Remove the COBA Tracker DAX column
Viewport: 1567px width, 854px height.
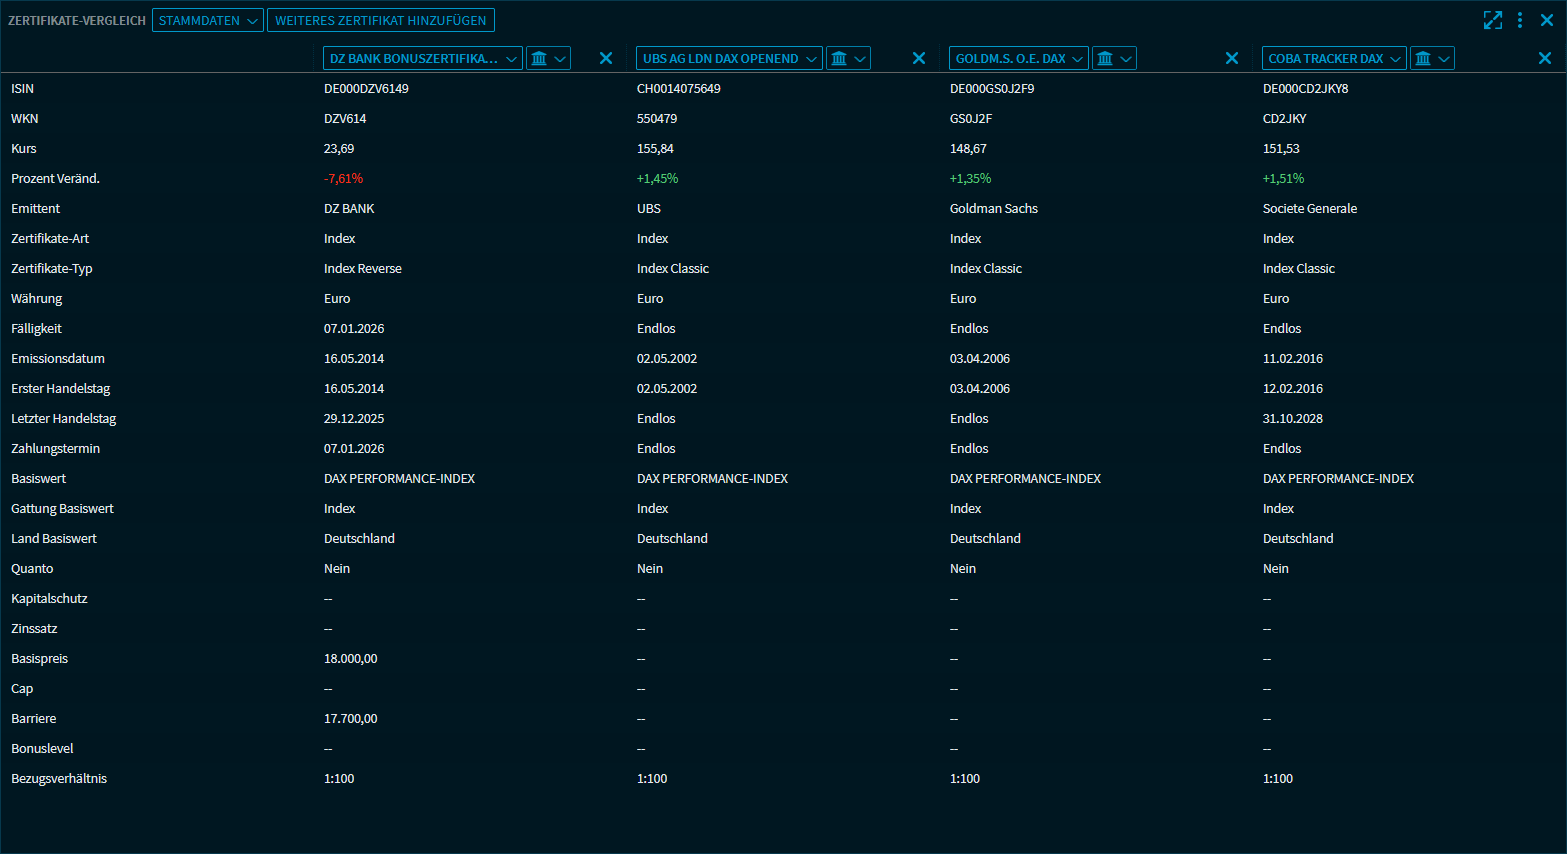click(x=1545, y=58)
